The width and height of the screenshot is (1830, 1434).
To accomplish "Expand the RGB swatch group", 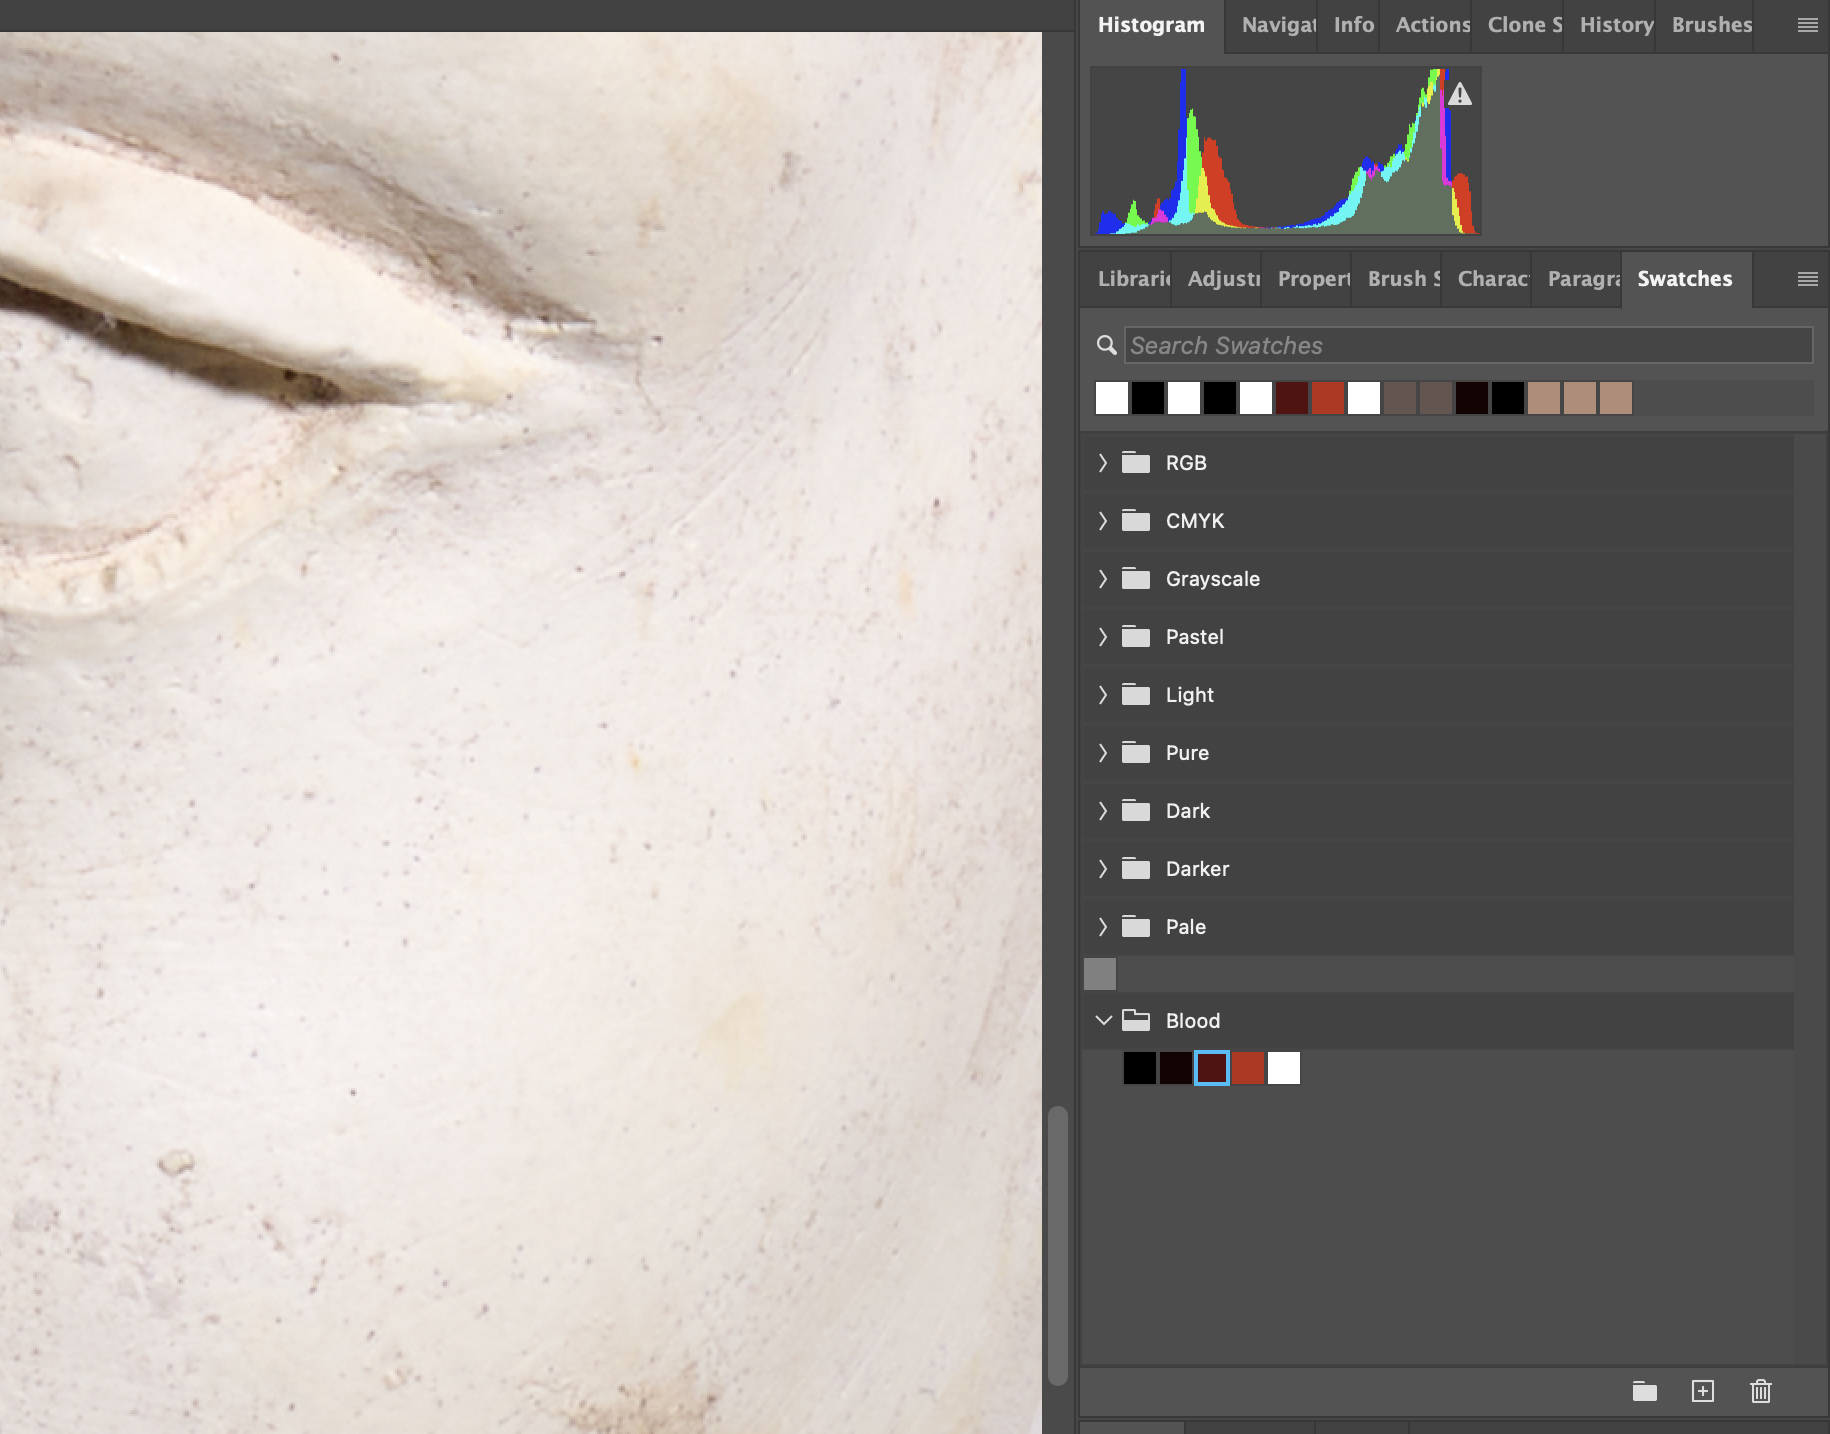I will 1103,462.
